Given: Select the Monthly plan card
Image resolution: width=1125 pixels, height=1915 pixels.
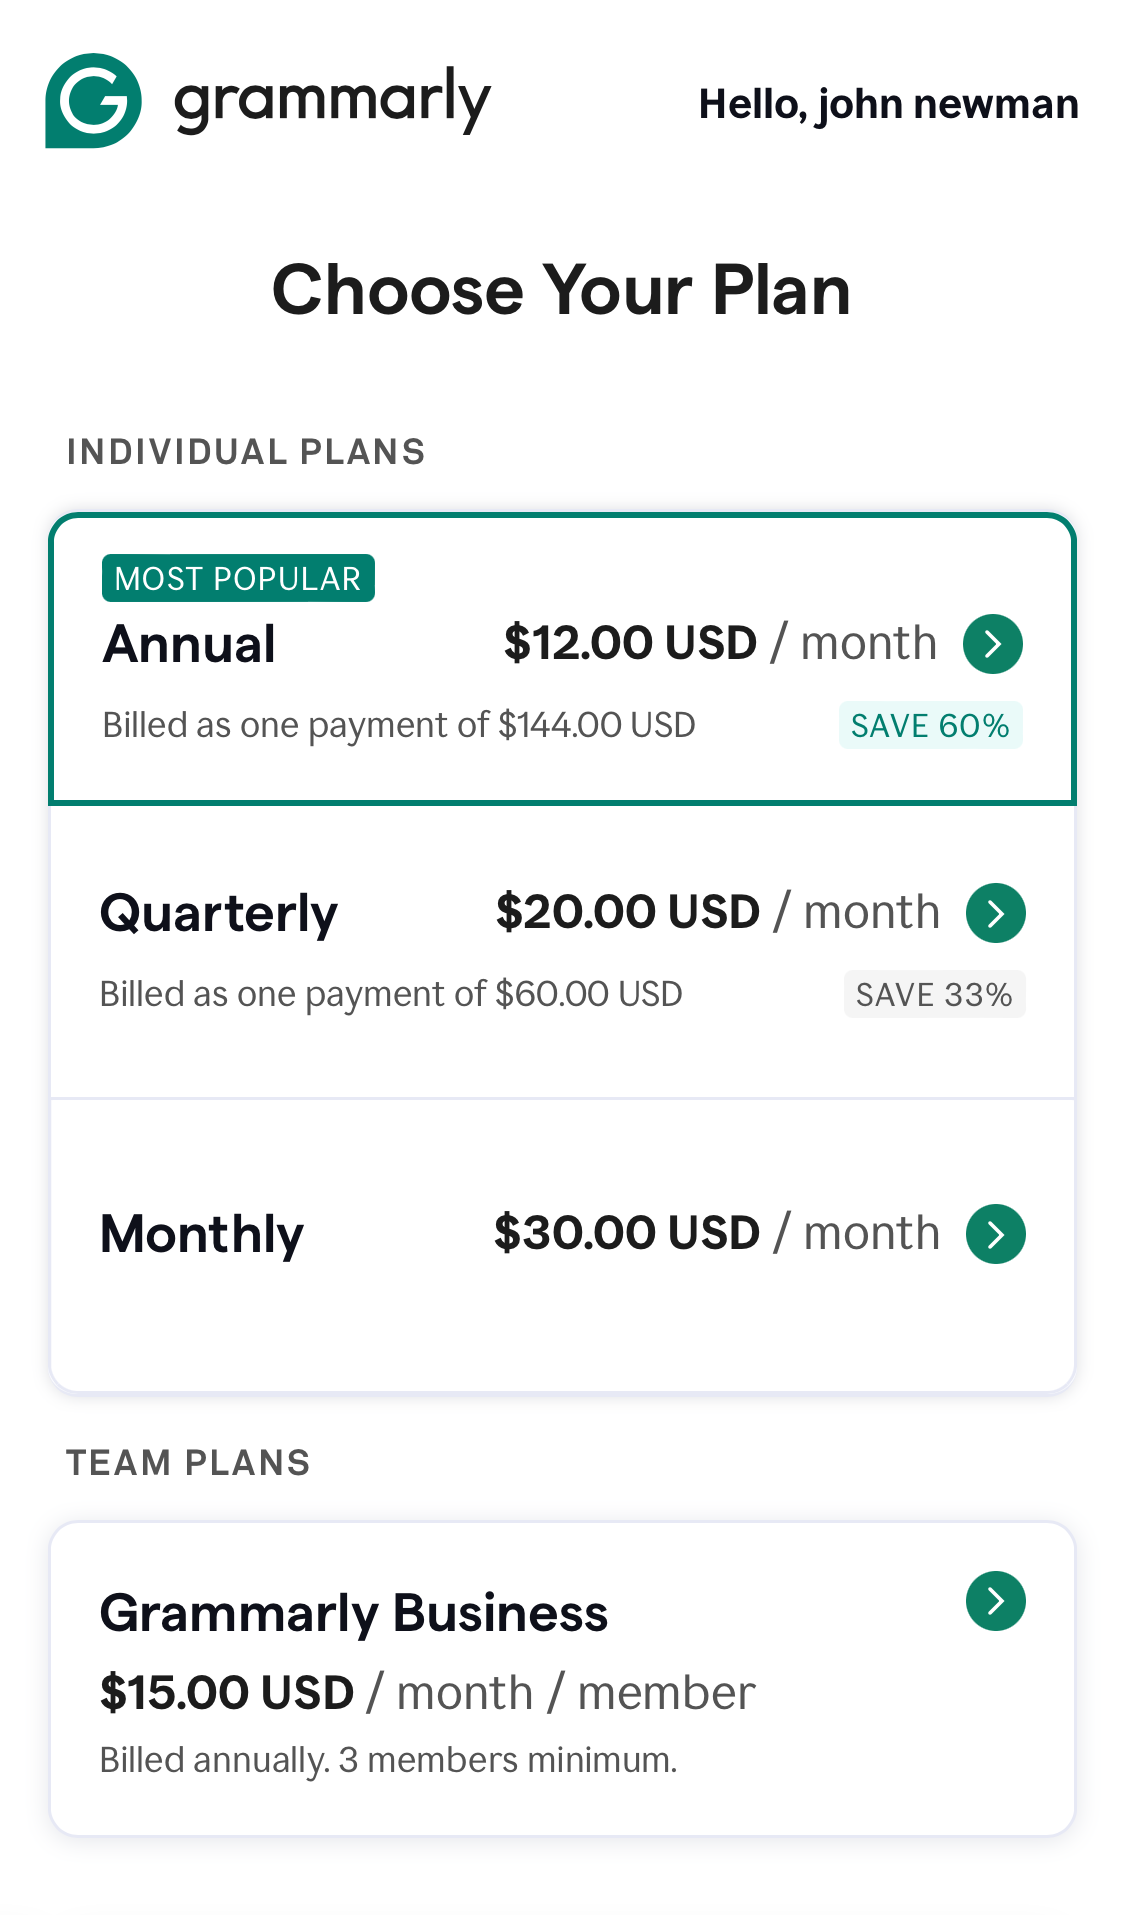Looking at the screenshot, I should pyautogui.click(x=562, y=1240).
